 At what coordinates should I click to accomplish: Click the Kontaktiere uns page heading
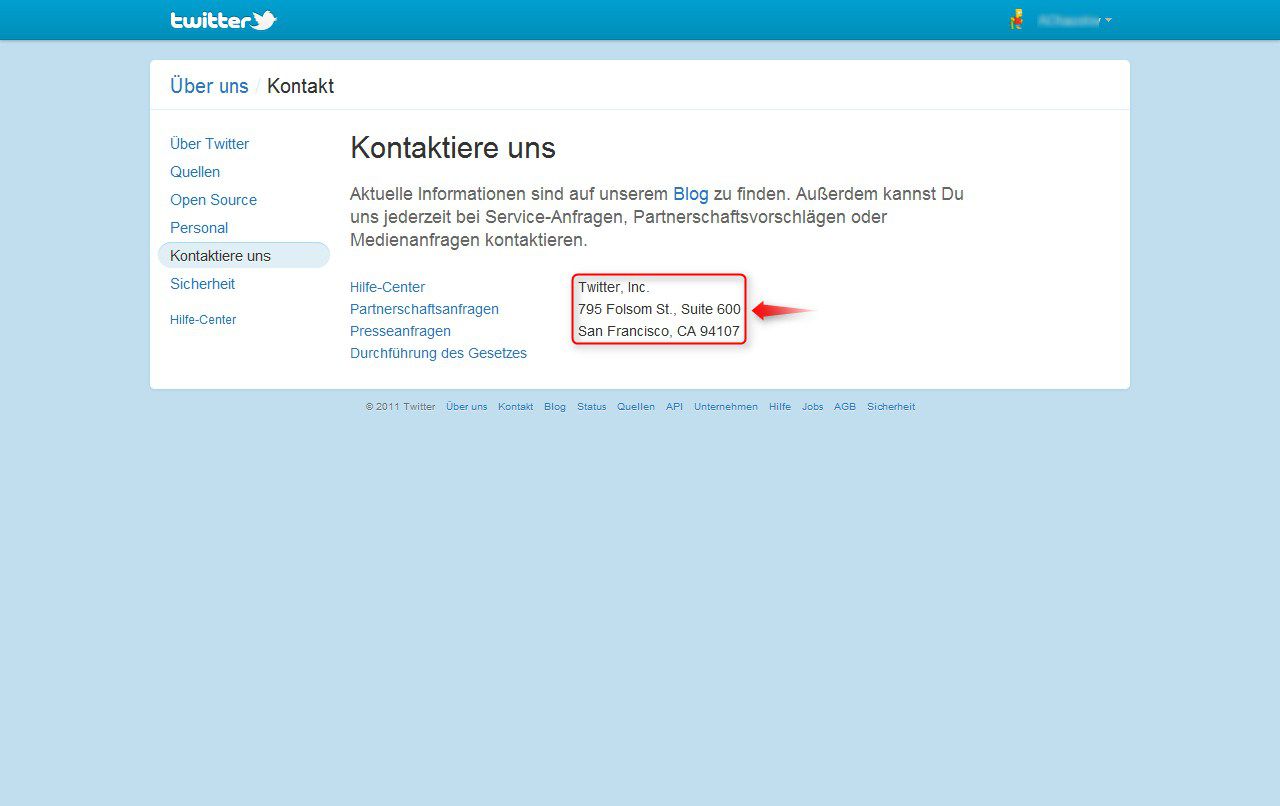(453, 148)
